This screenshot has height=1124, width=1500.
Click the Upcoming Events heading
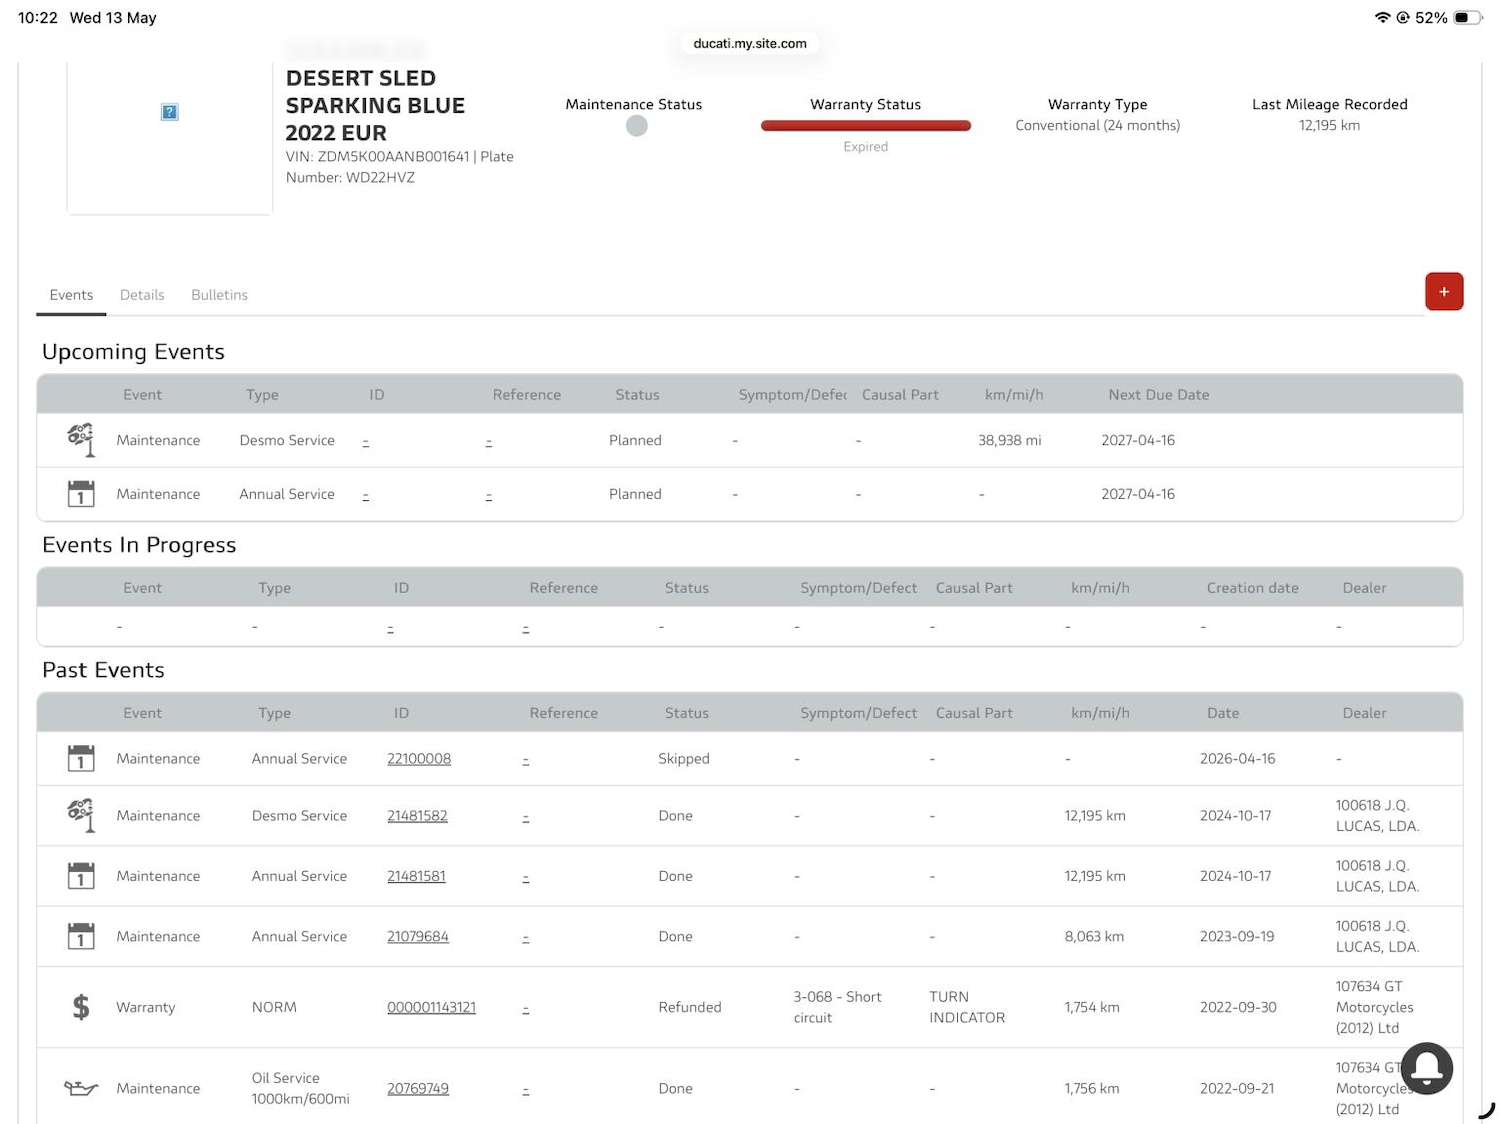coord(133,352)
